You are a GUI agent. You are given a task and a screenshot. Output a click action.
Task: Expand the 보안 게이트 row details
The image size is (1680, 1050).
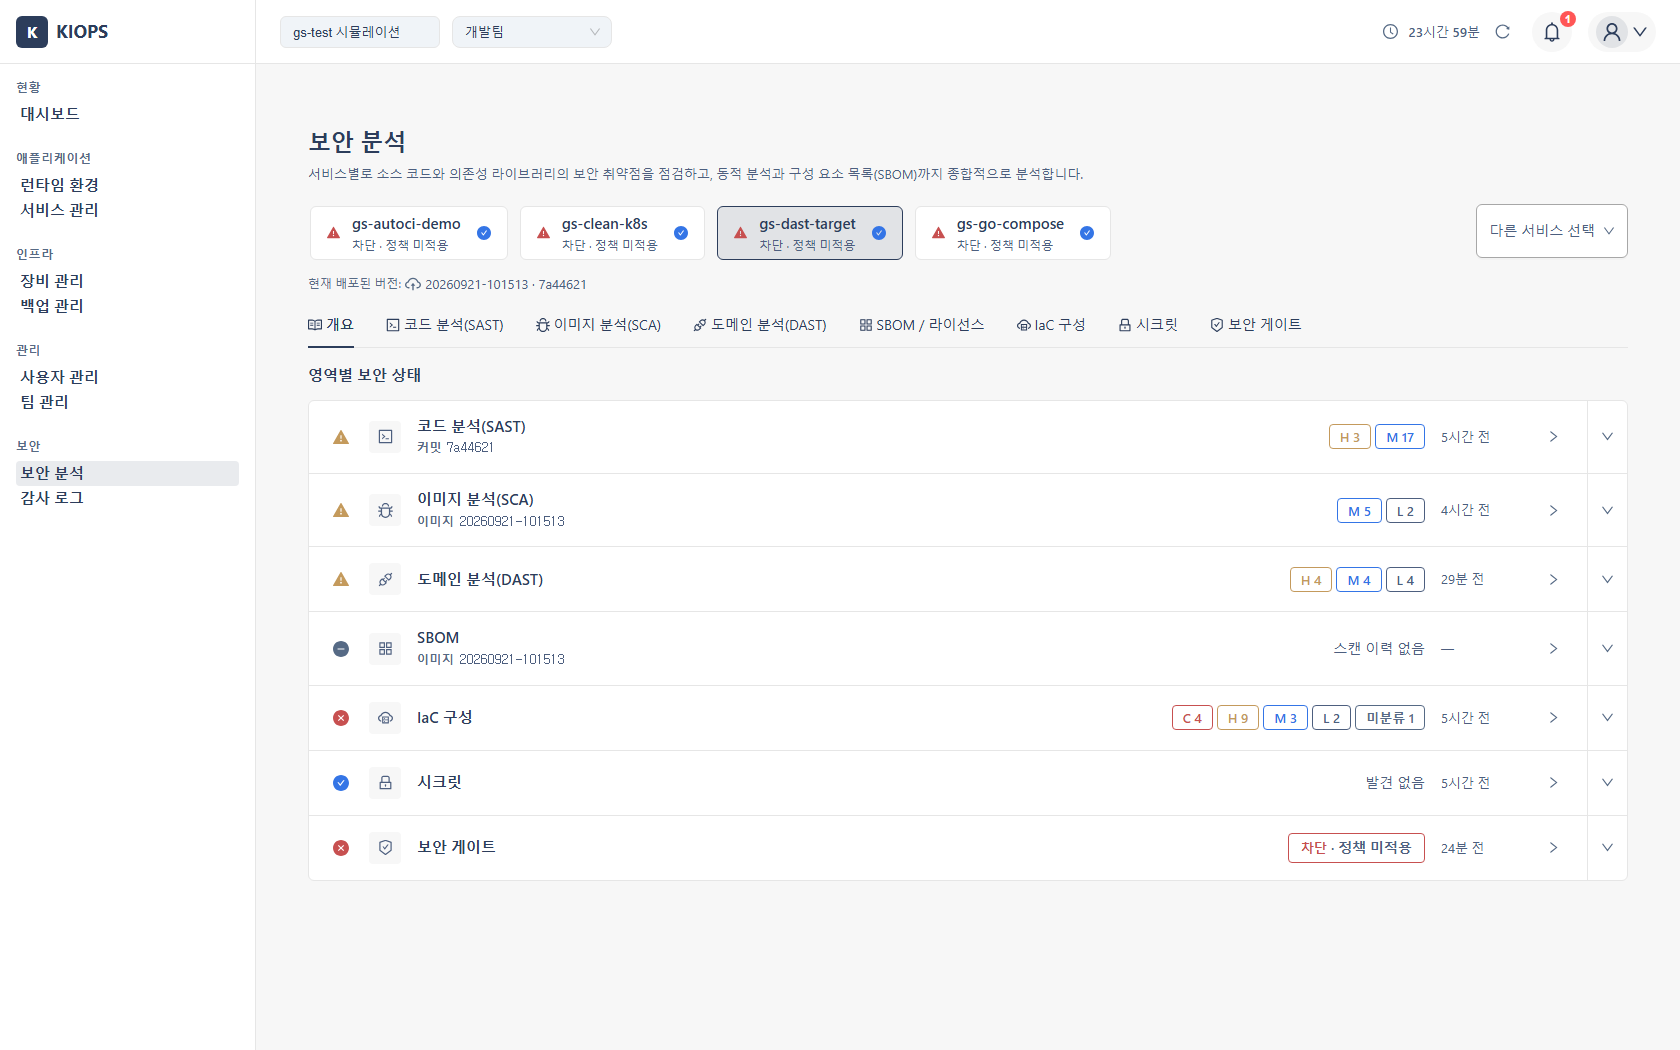tap(1607, 848)
